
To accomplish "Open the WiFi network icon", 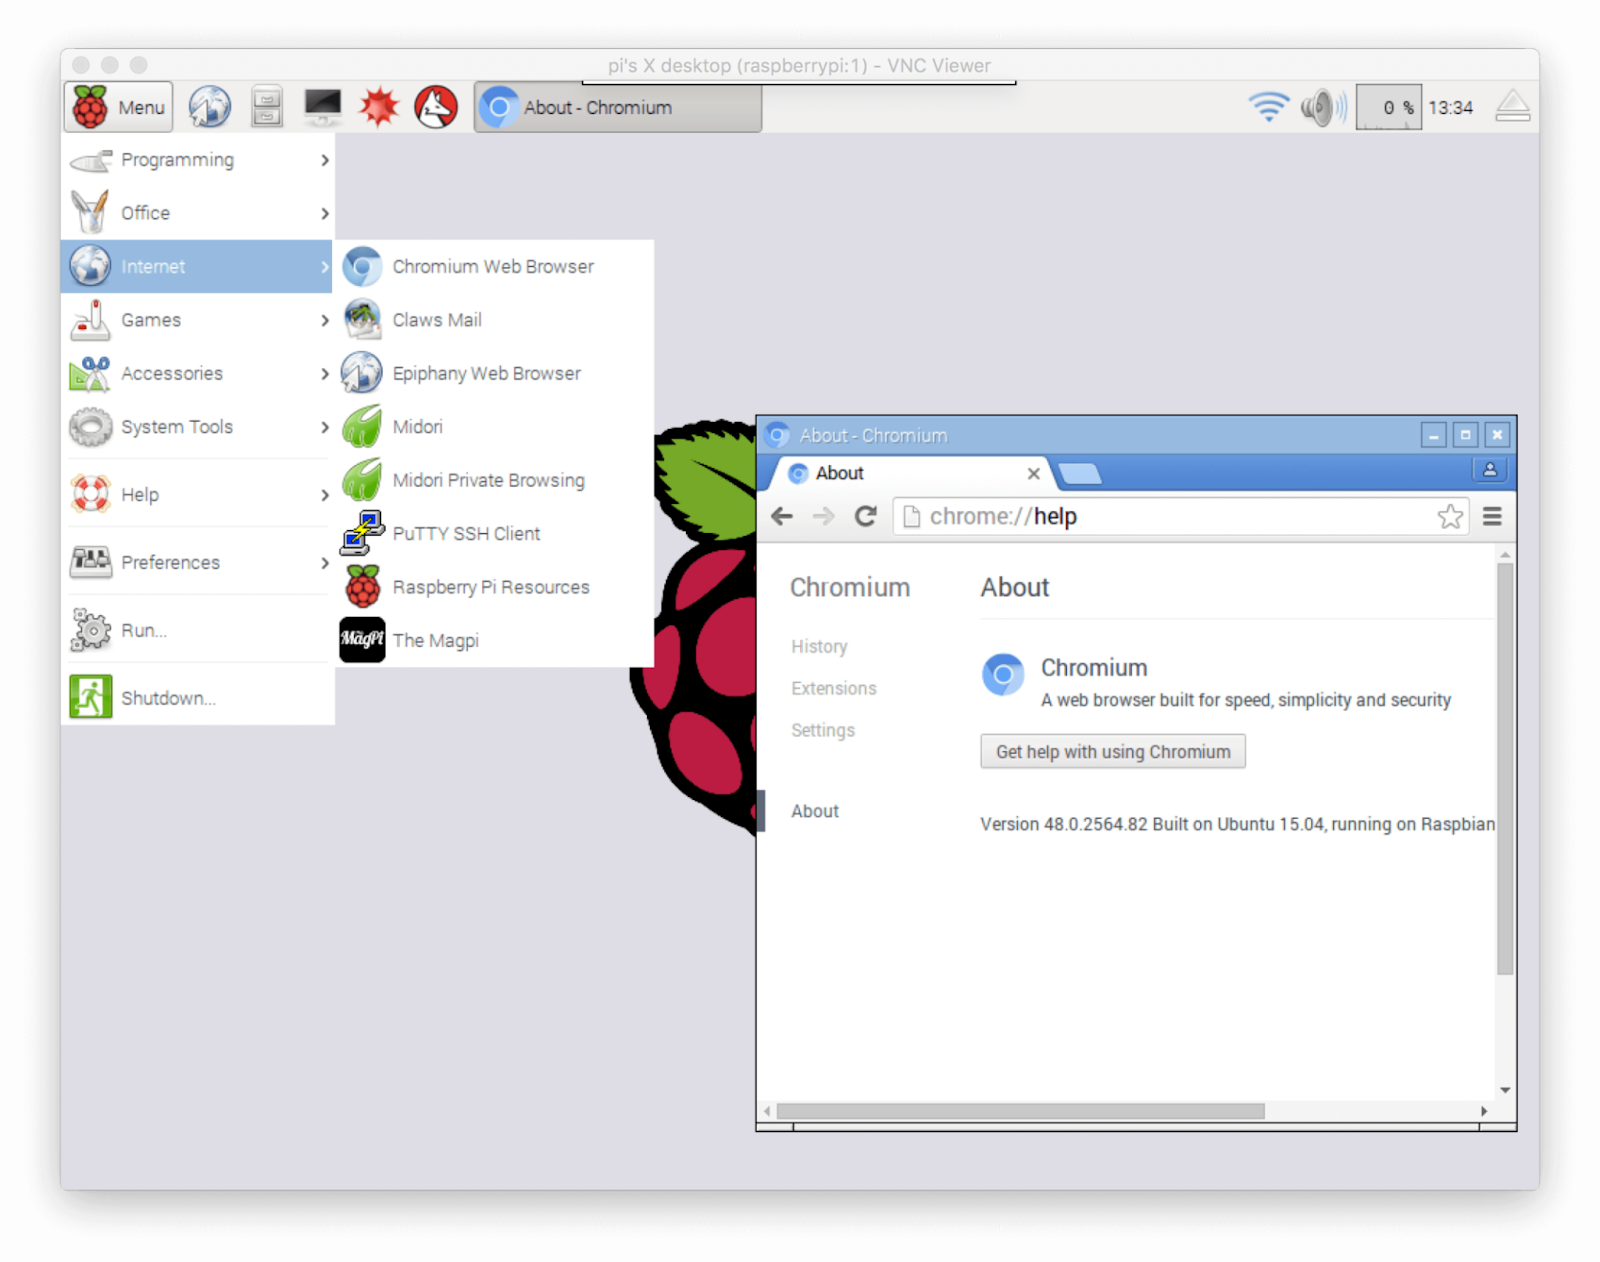I will tap(1269, 107).
